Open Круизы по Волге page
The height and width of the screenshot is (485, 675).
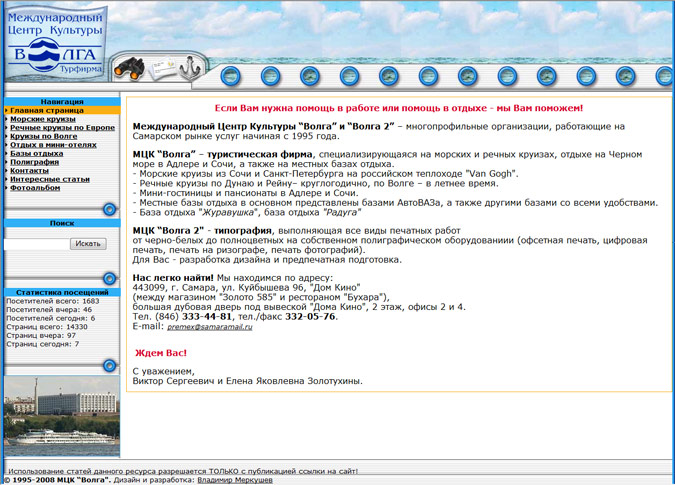(43, 136)
